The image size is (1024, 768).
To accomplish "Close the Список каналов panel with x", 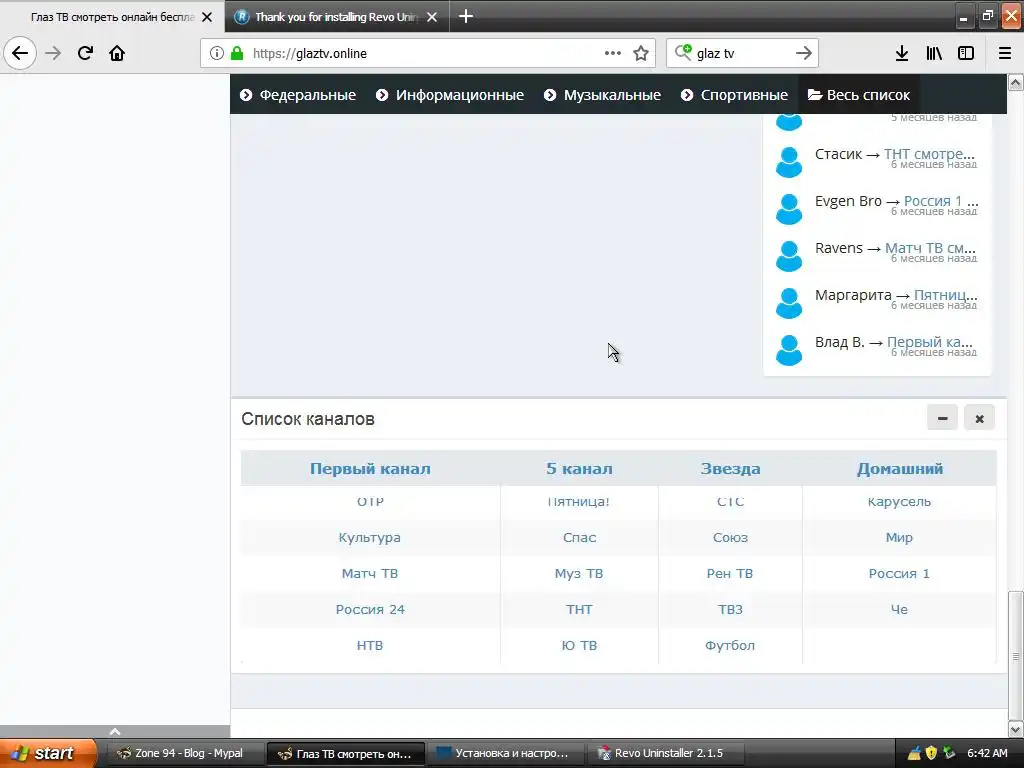I will [x=979, y=418].
